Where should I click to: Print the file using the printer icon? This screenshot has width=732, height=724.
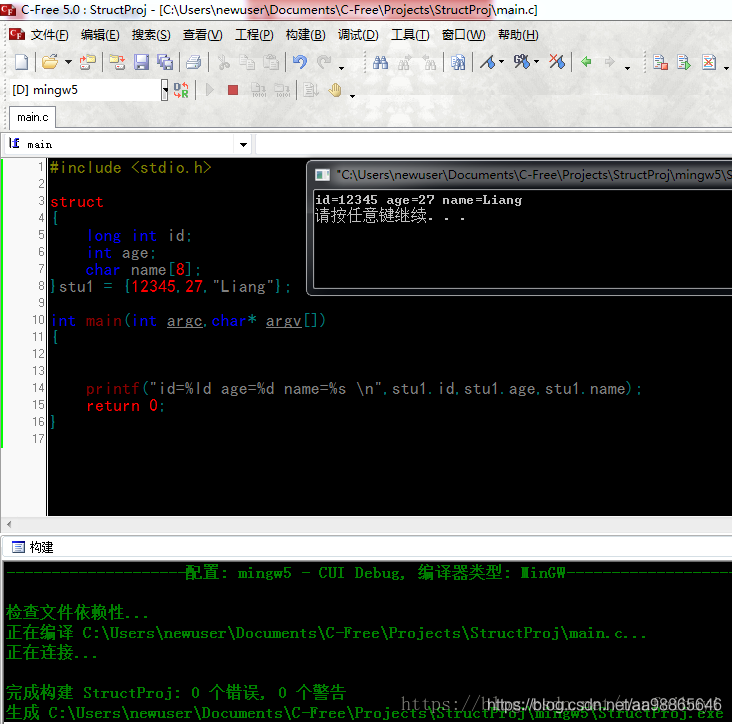pos(193,62)
